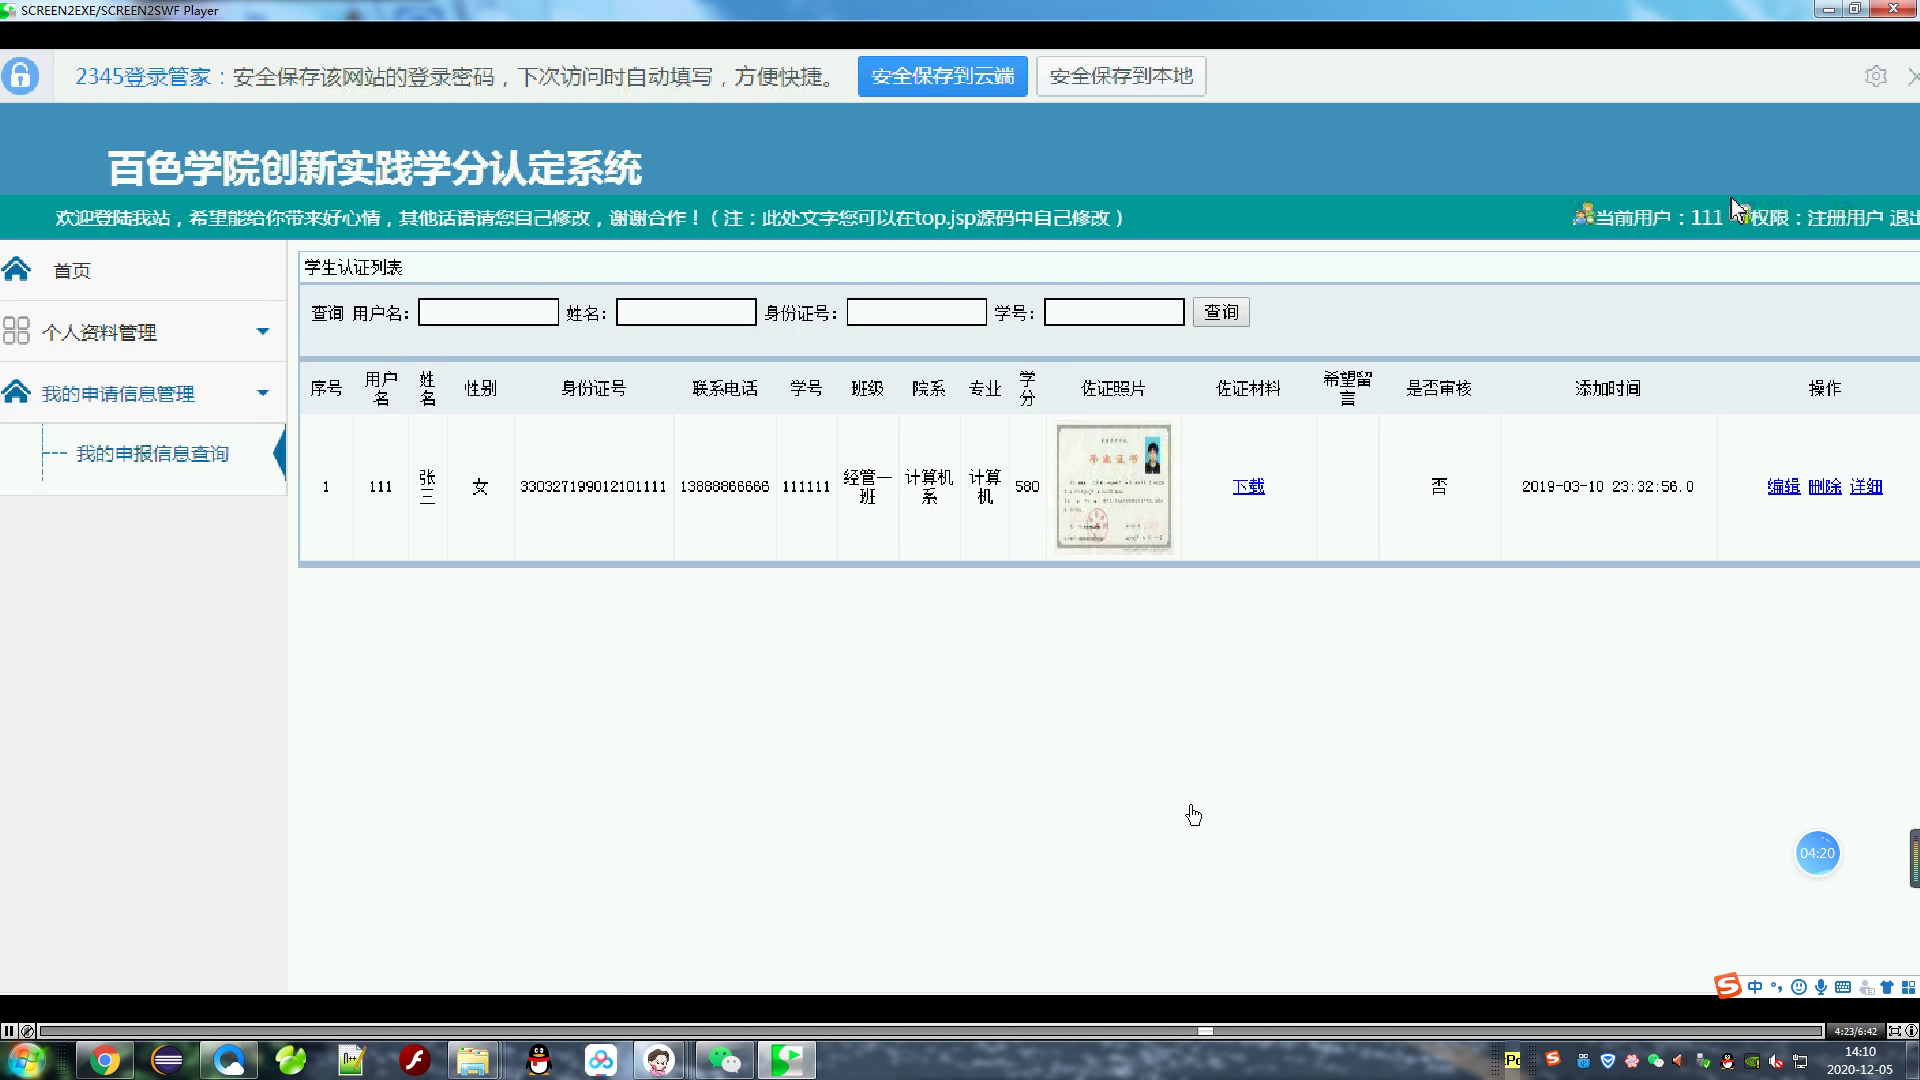The width and height of the screenshot is (1920, 1080).
Task: Click phone number 13888866666 cell
Action: (724, 486)
